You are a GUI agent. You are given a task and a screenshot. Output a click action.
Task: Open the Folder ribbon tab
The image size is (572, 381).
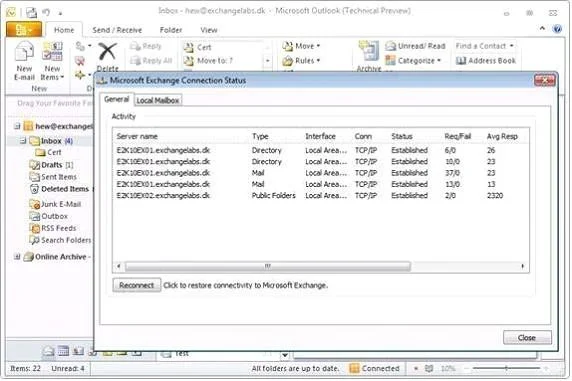tap(171, 30)
